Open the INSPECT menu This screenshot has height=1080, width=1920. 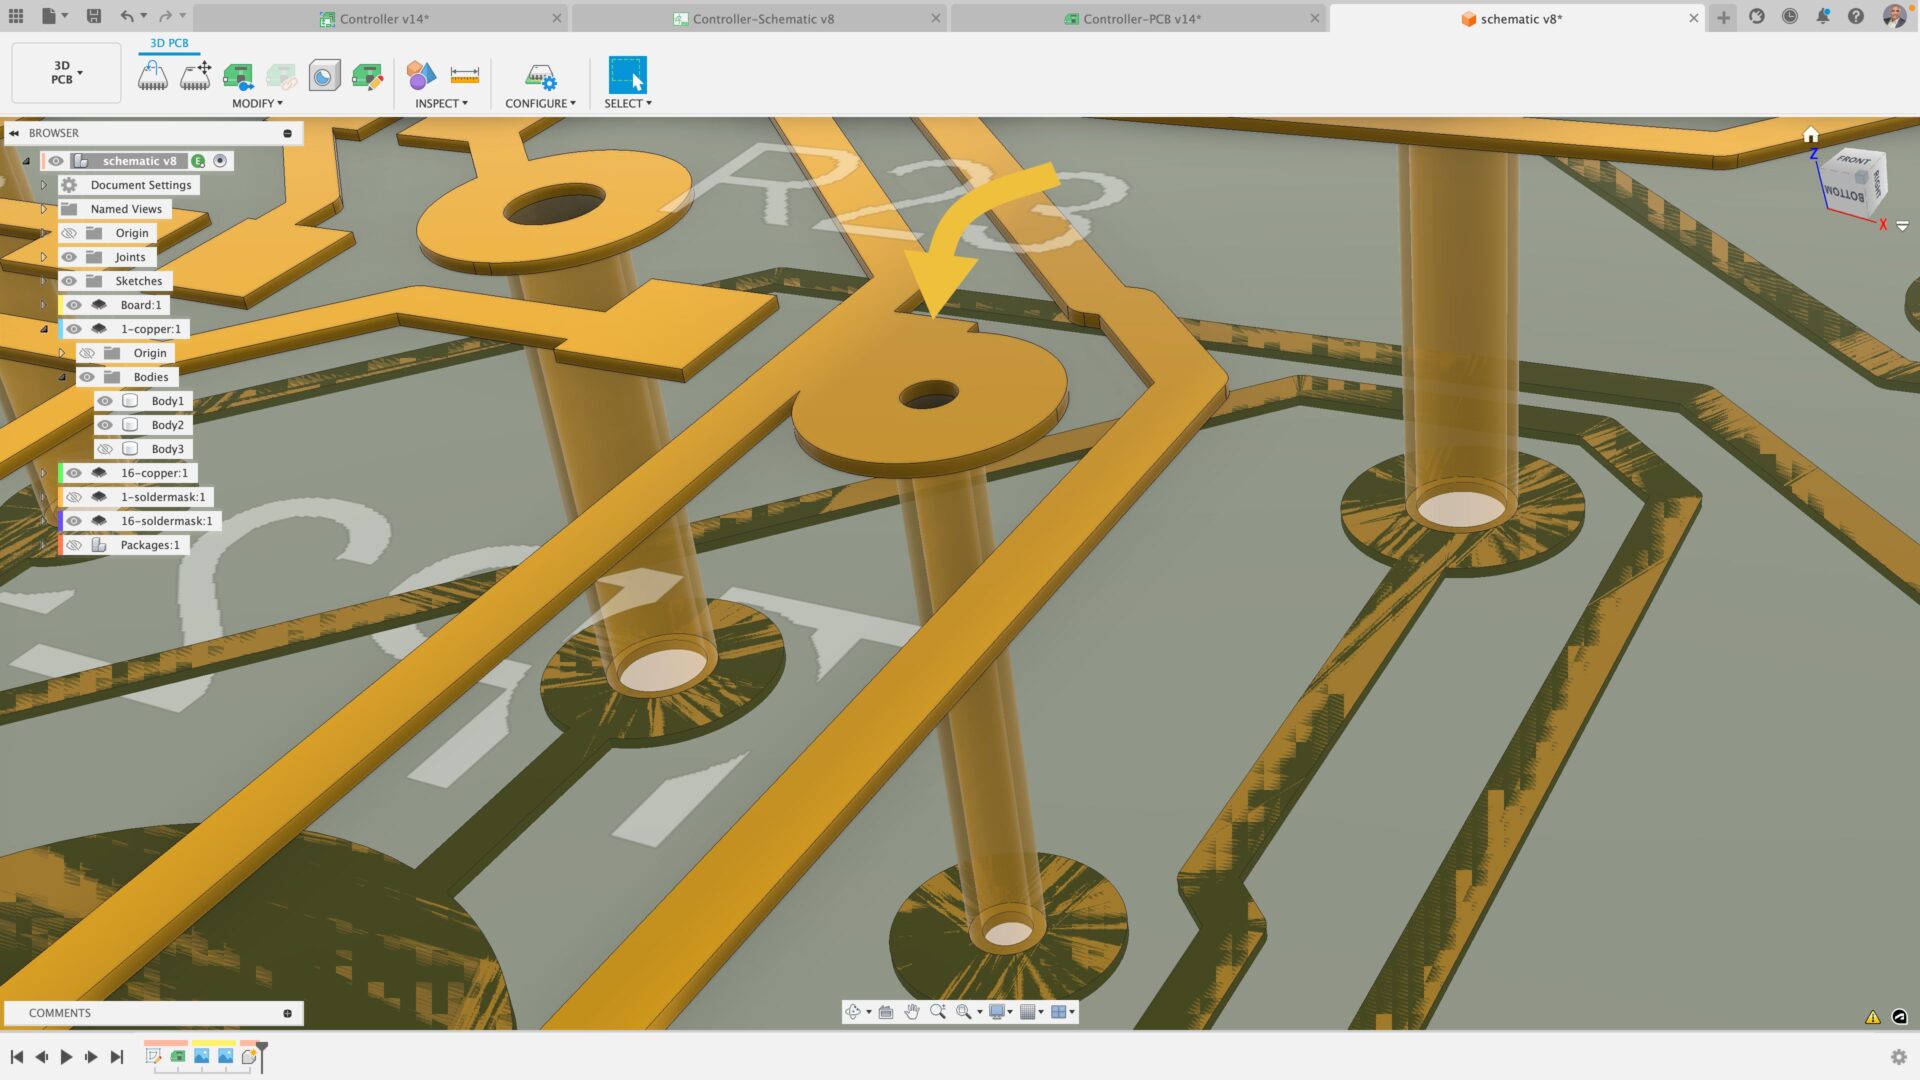(441, 103)
